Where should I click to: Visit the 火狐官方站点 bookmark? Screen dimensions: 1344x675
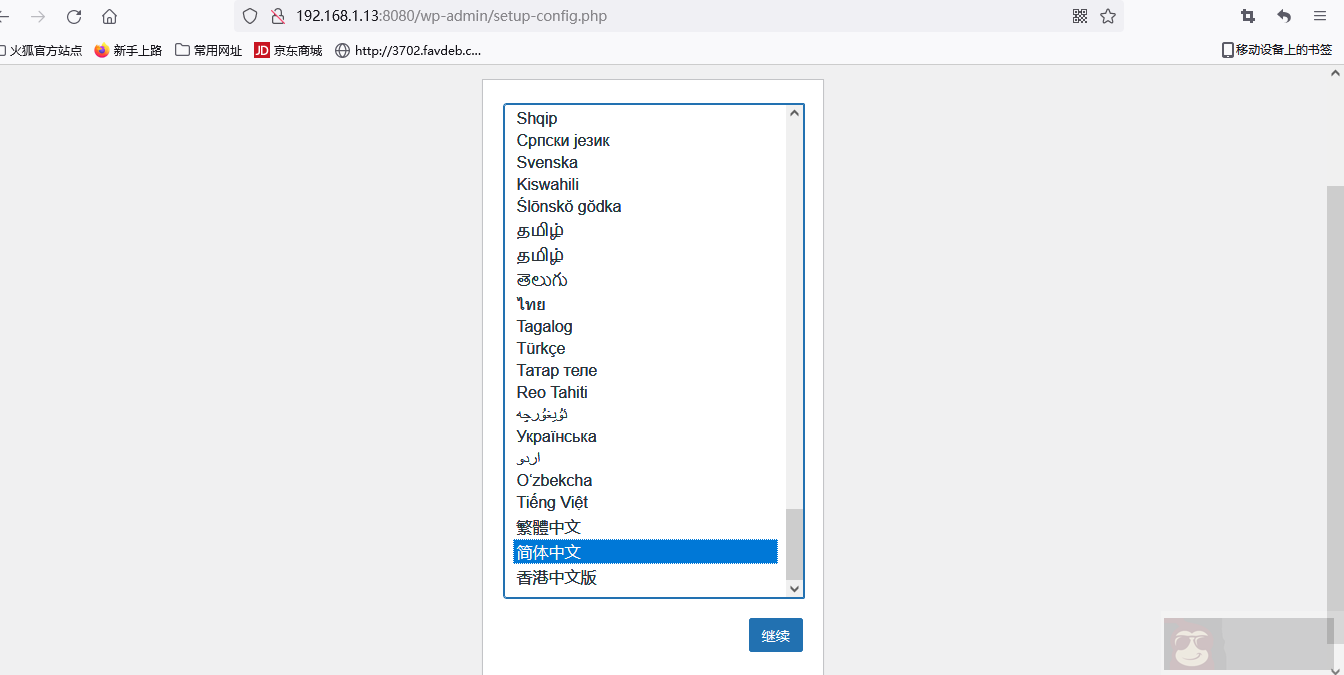point(47,49)
